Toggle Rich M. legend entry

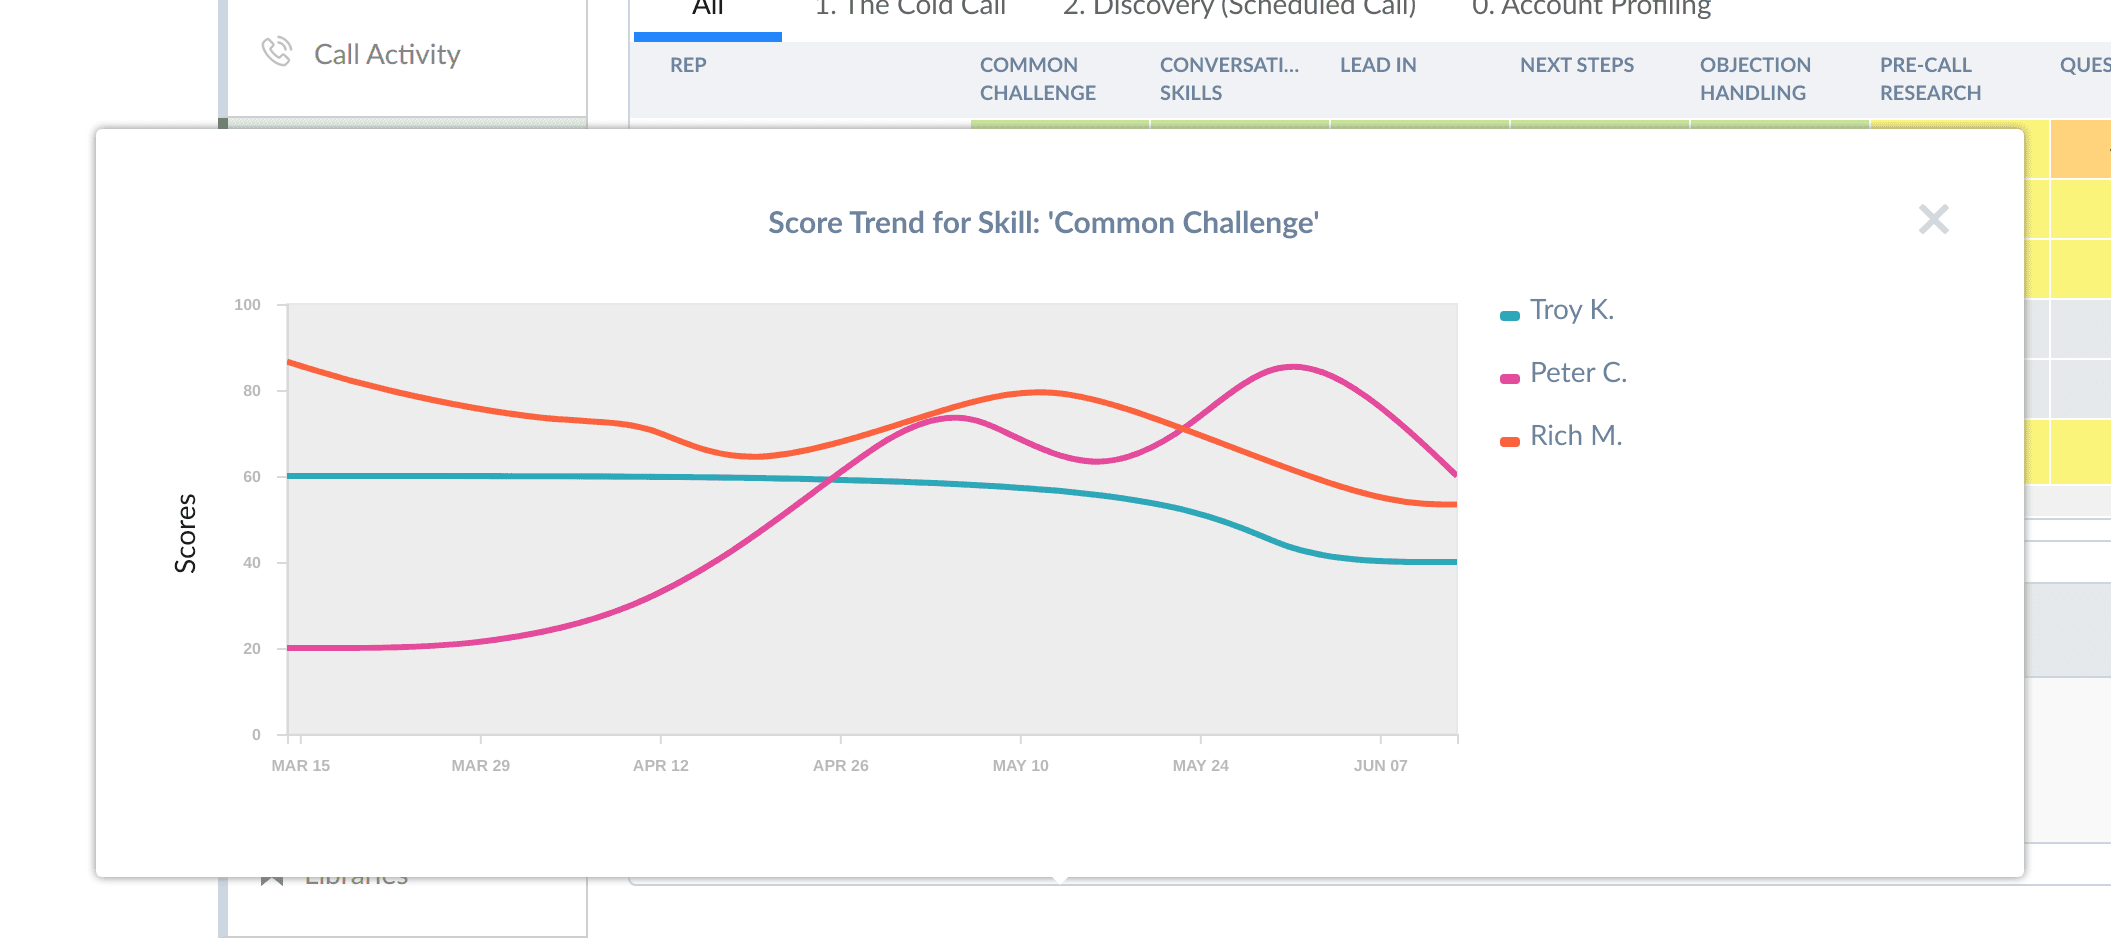coord(1575,436)
